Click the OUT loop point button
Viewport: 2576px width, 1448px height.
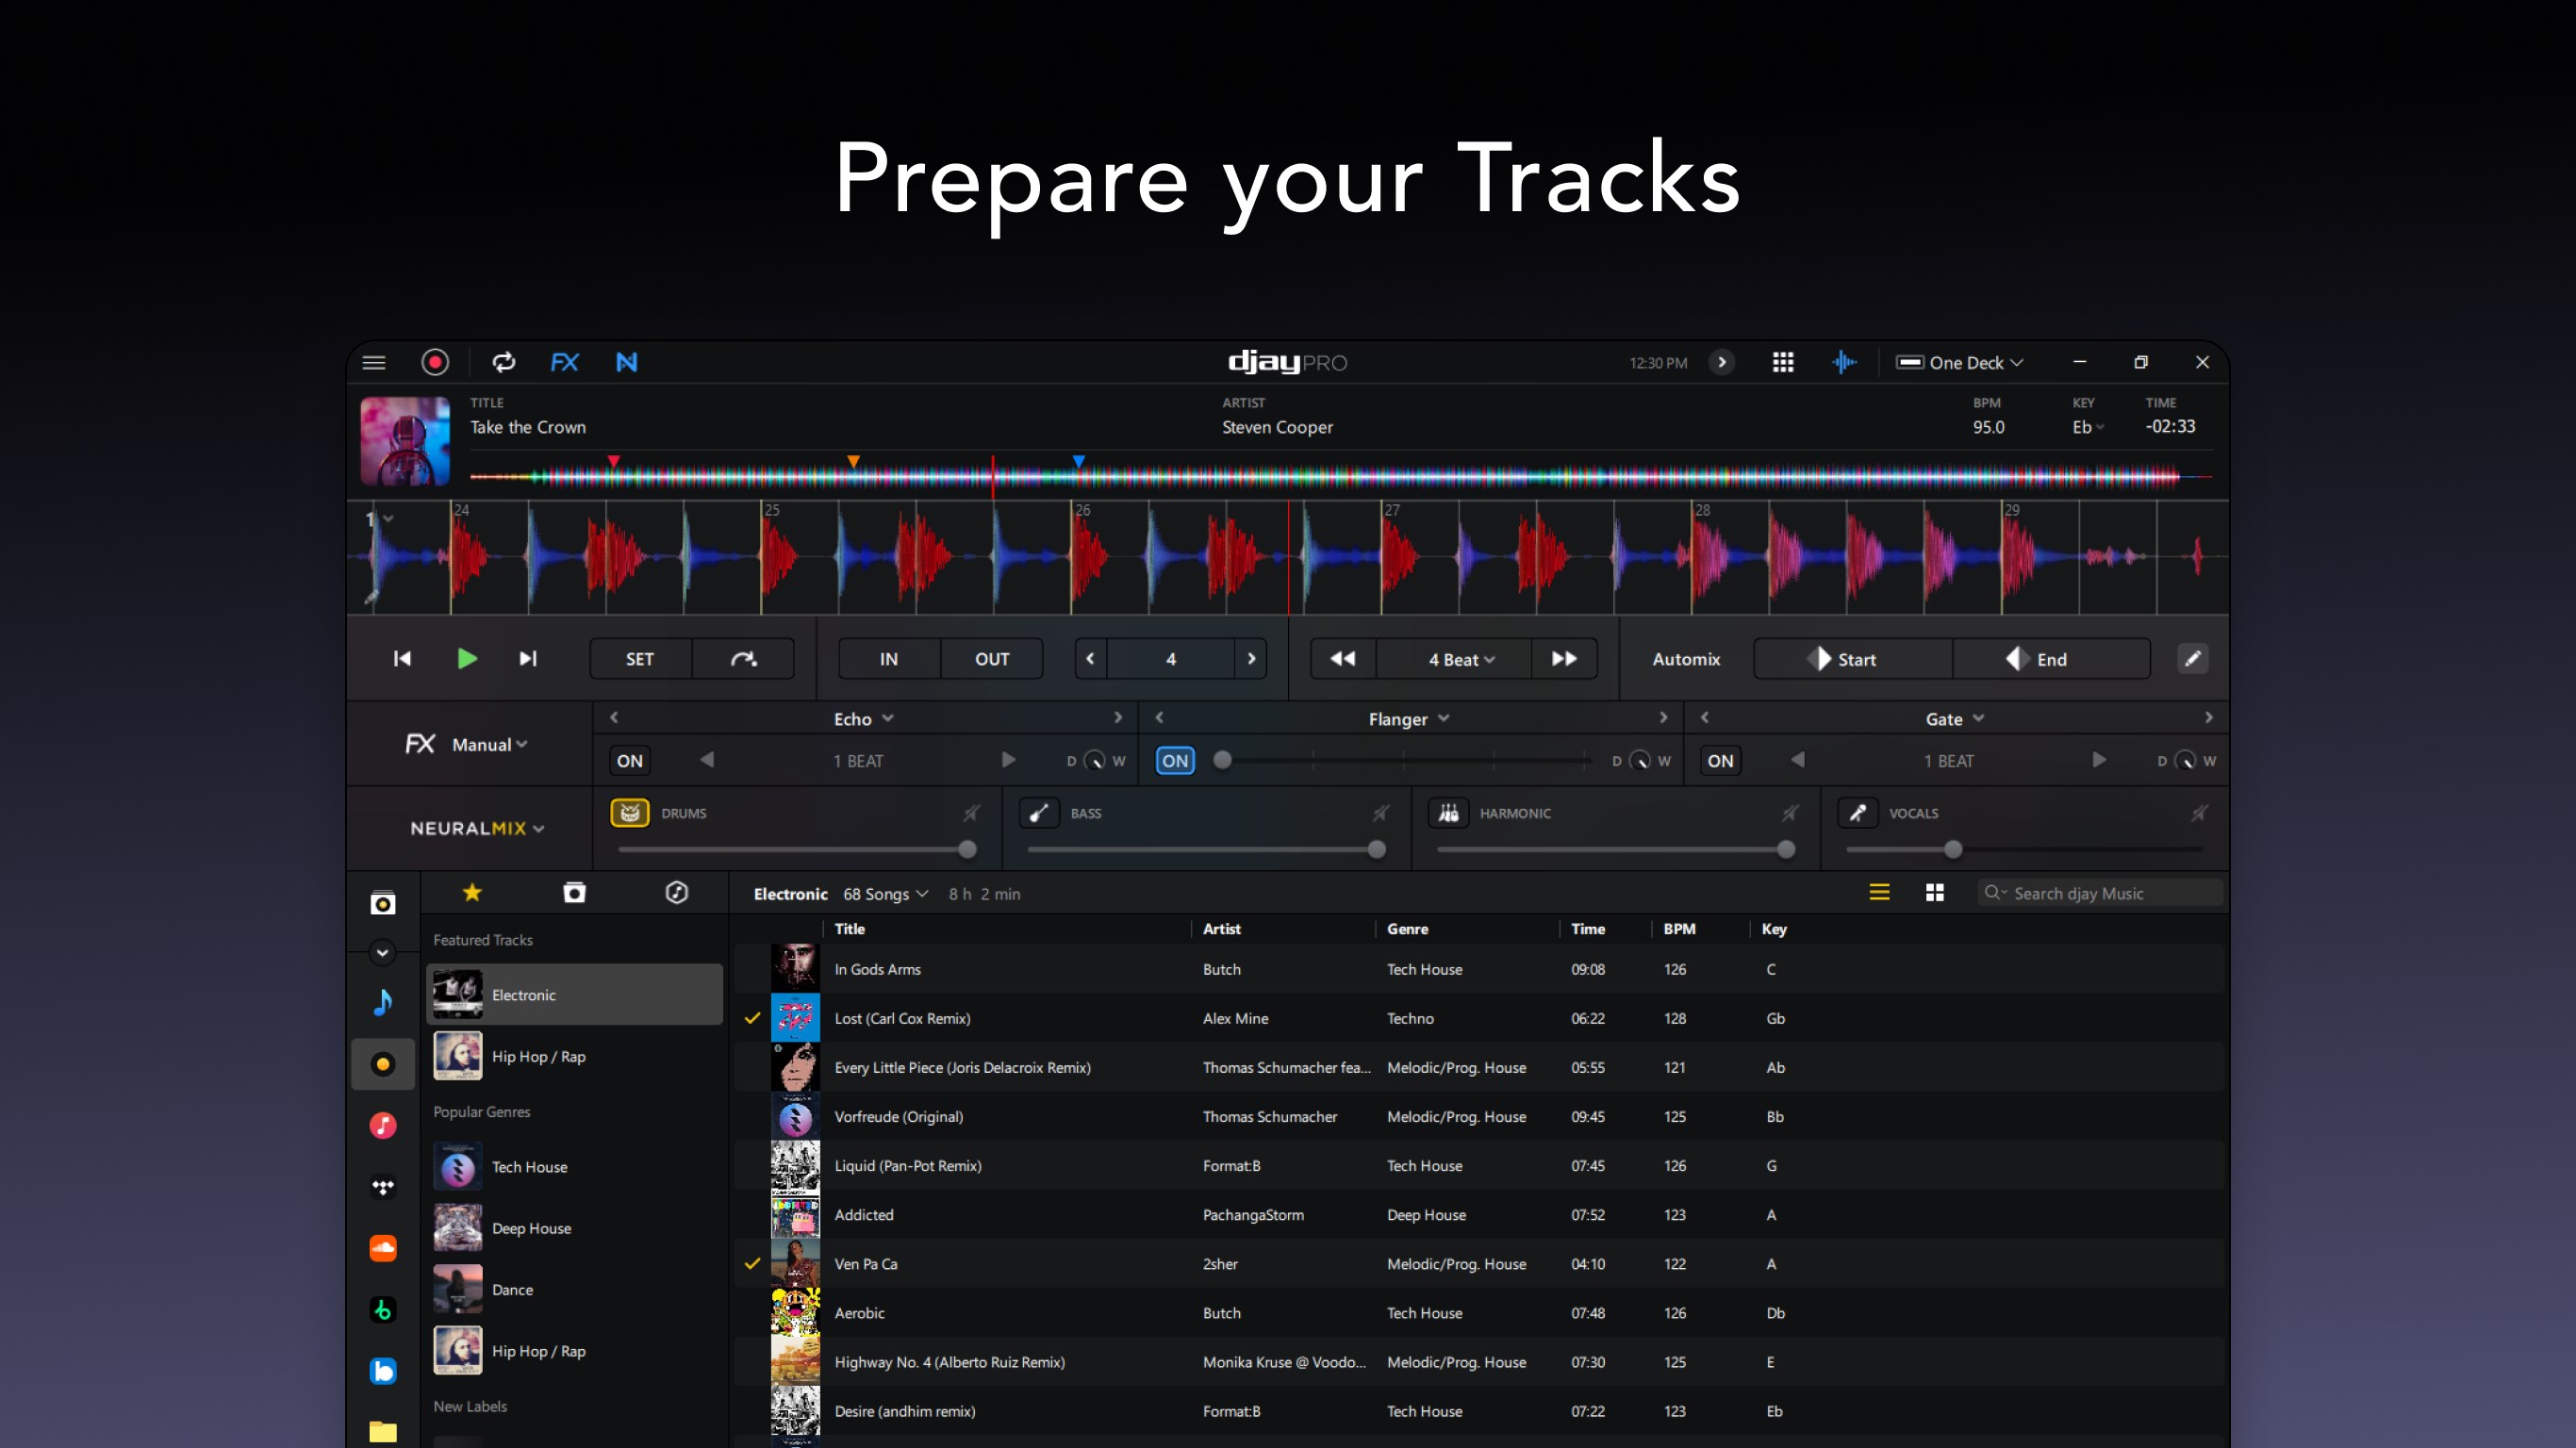991,658
